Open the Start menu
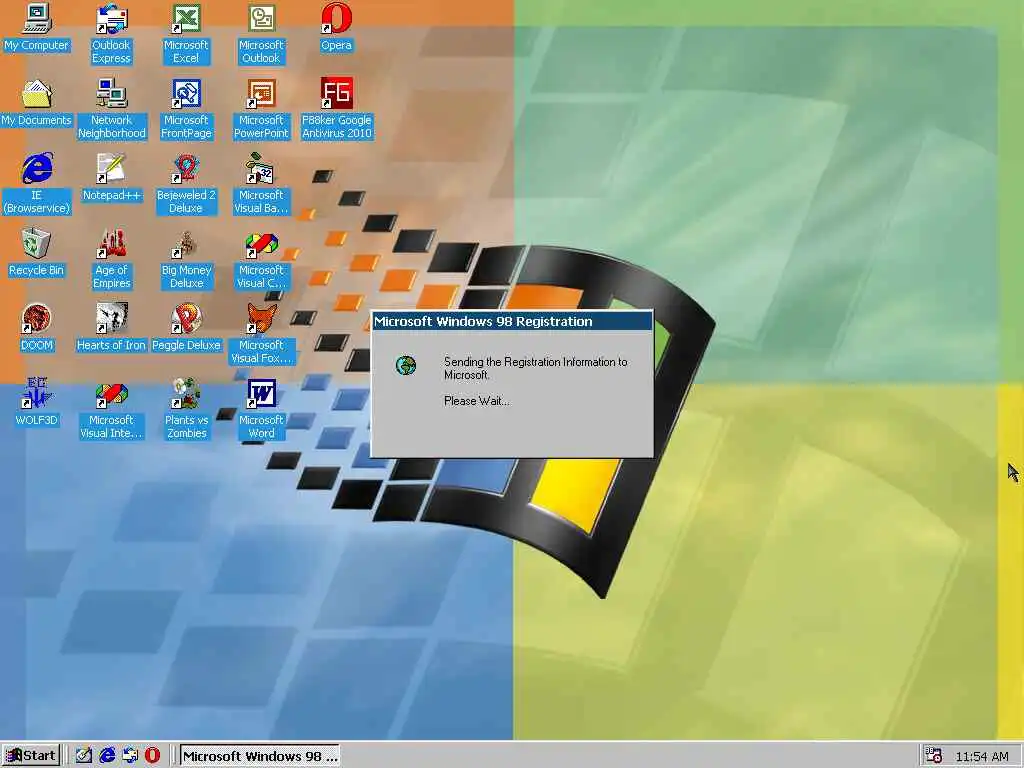1024x768 pixels. (x=31, y=756)
